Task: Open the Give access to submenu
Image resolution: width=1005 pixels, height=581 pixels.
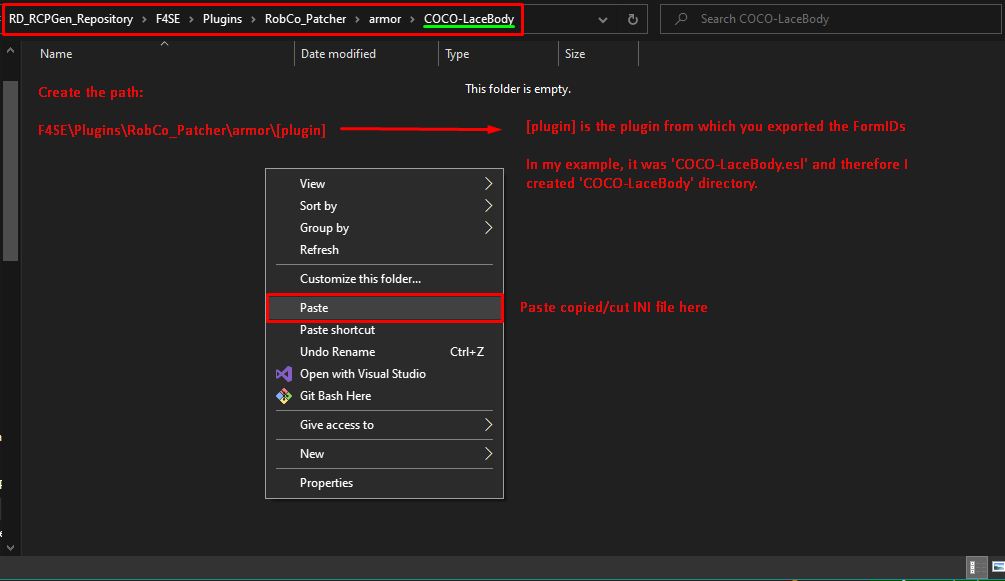Action: click(x=385, y=425)
